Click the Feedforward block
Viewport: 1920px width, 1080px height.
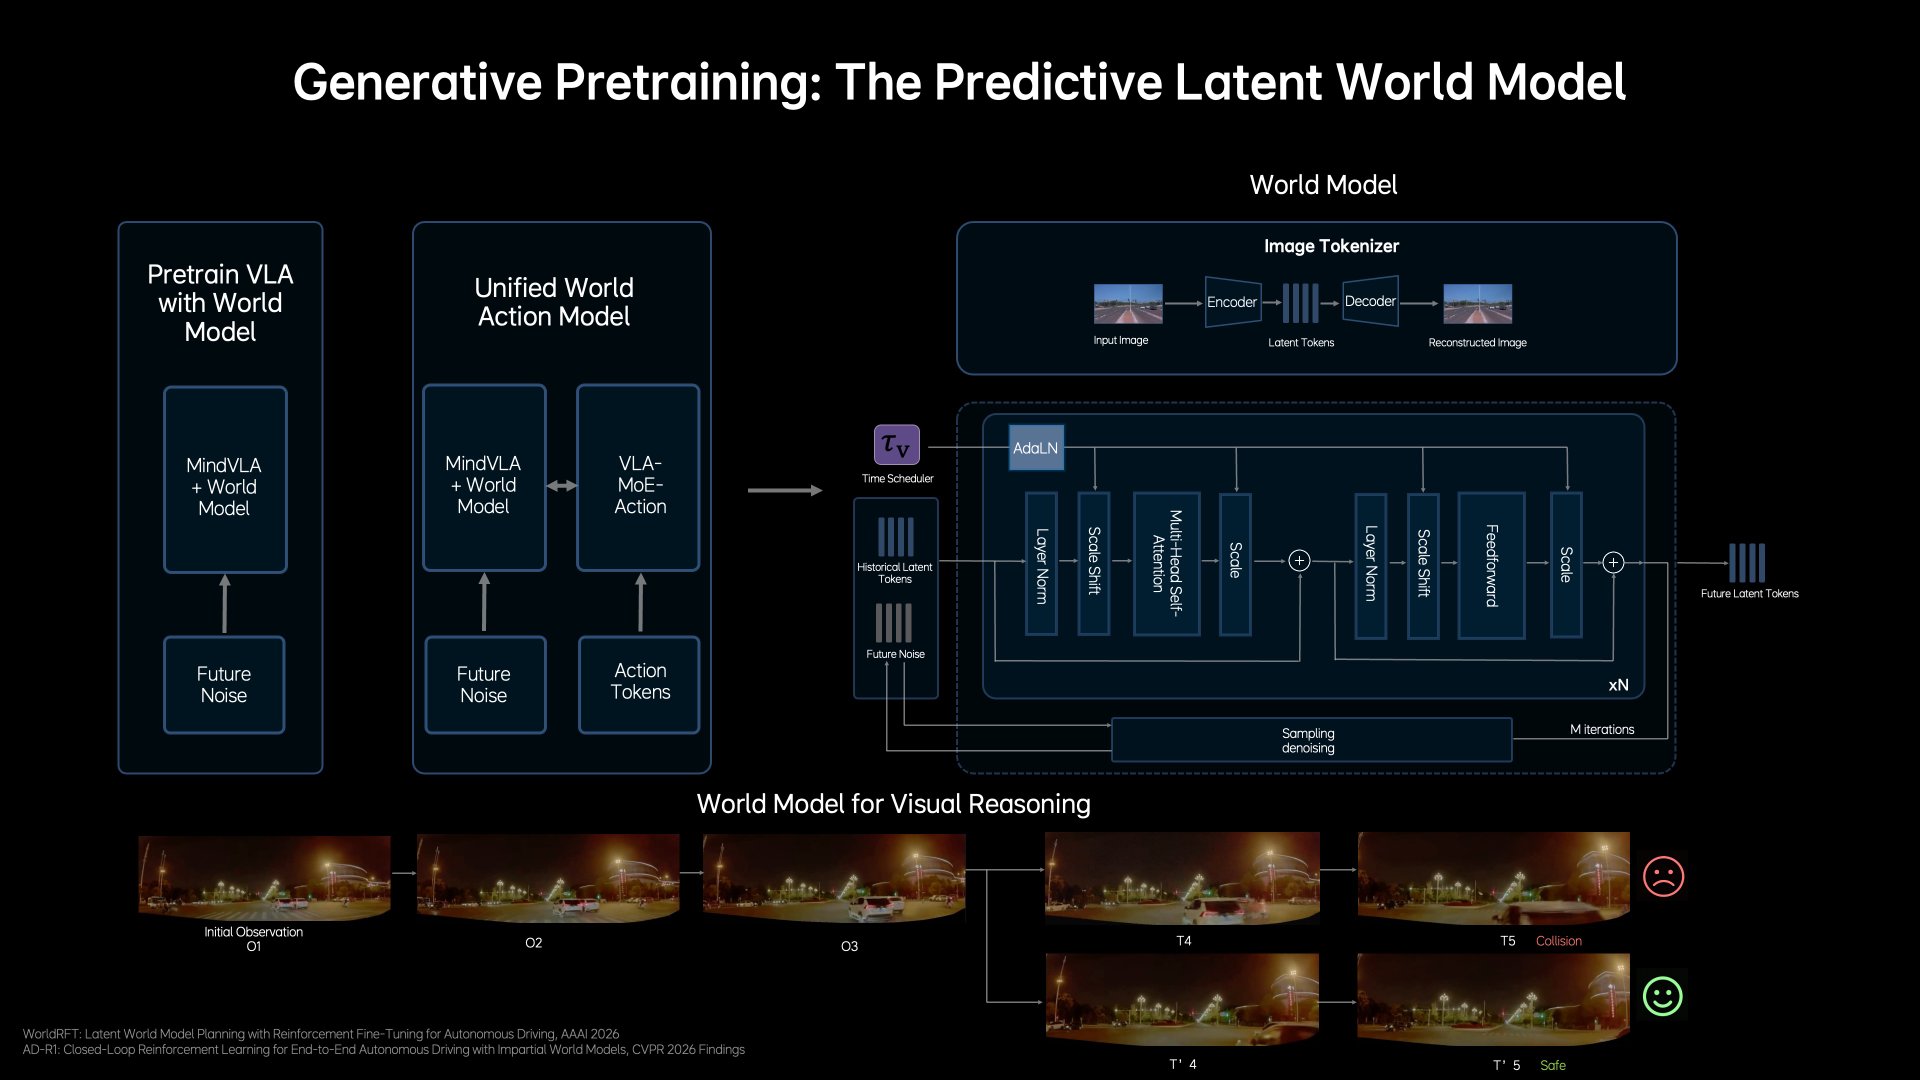tap(1491, 565)
